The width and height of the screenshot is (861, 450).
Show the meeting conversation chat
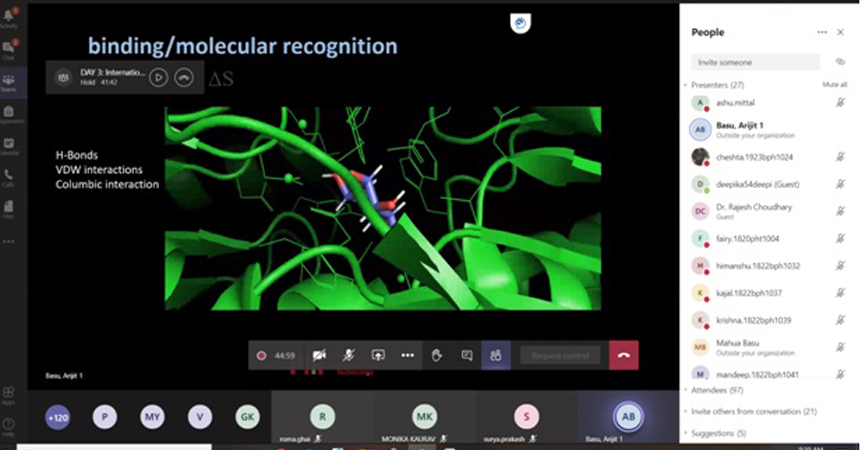466,355
